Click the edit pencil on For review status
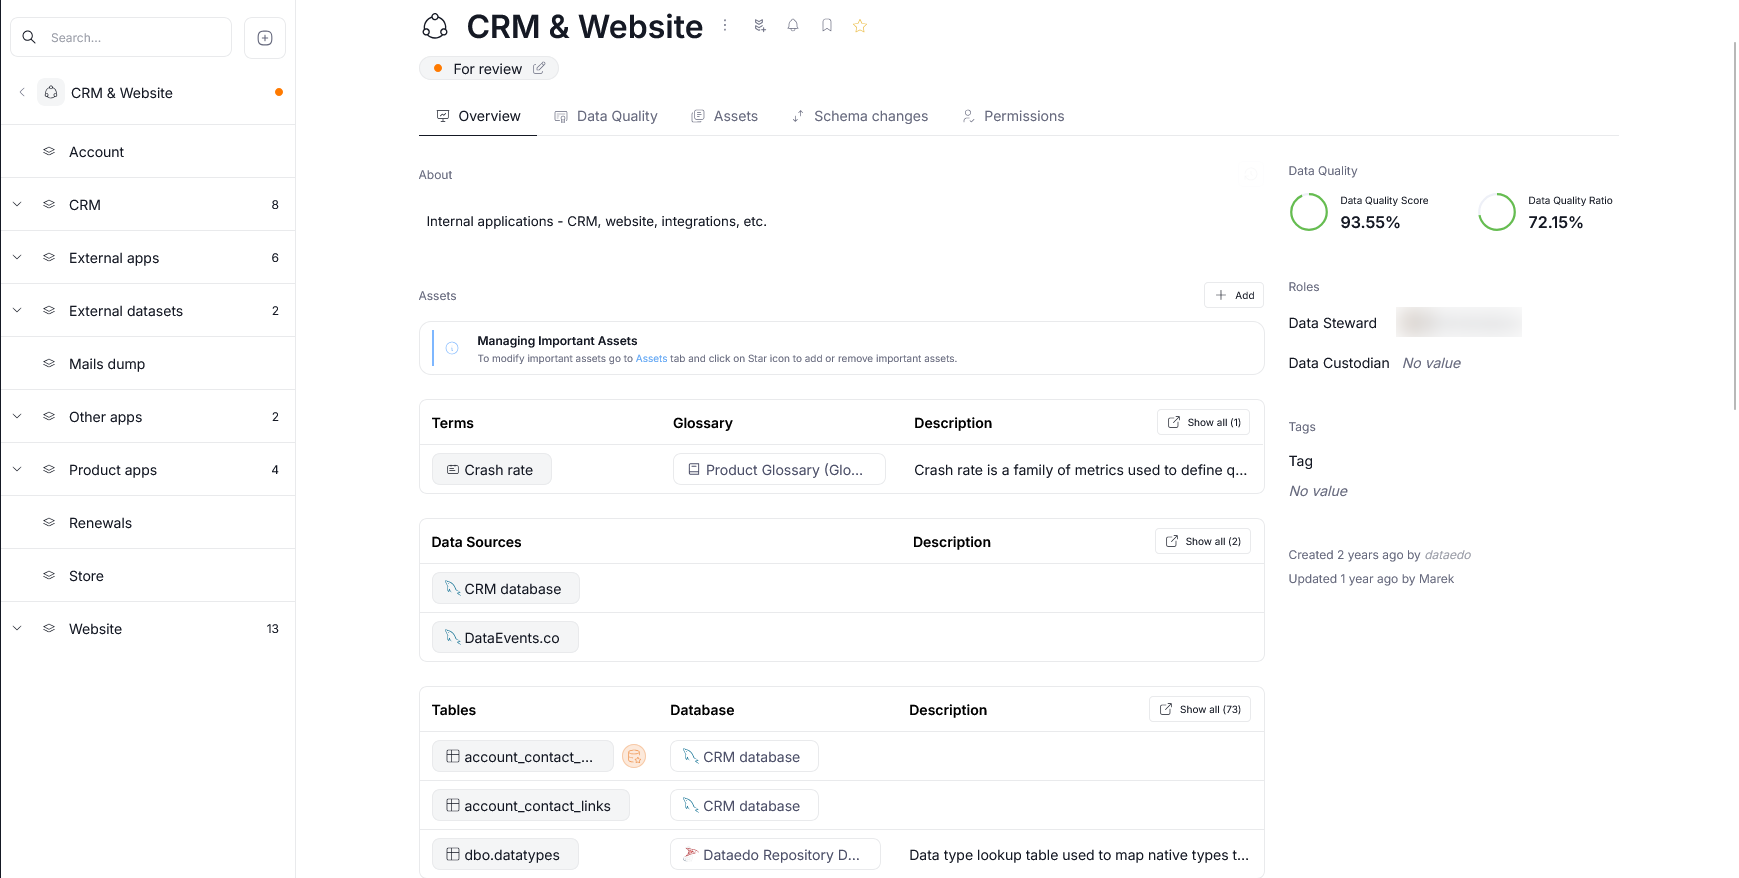 point(539,68)
